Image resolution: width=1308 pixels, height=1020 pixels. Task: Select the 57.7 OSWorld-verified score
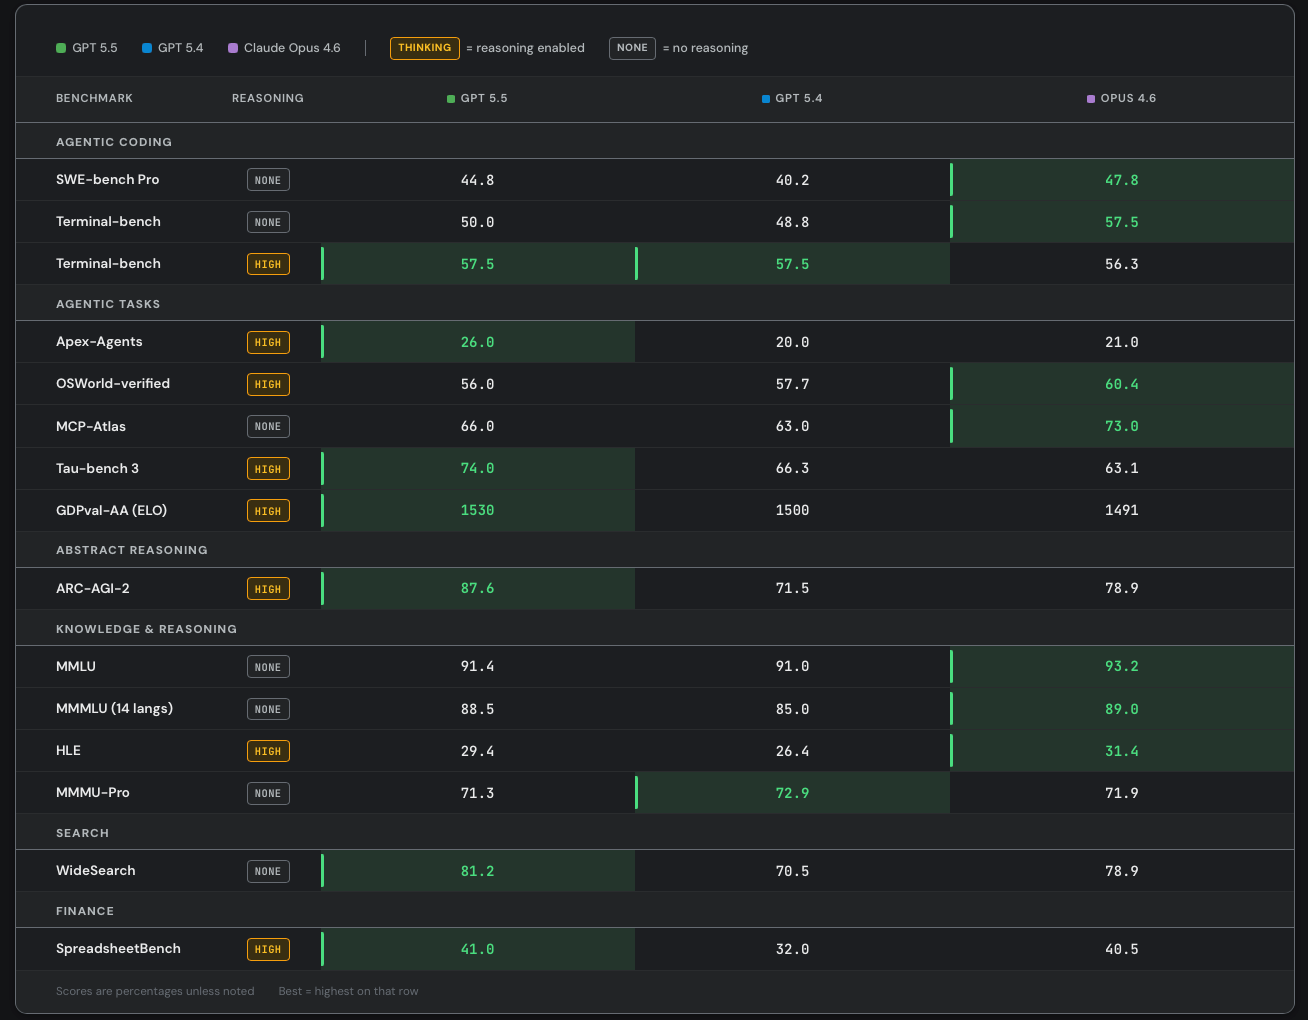pyautogui.click(x=792, y=384)
